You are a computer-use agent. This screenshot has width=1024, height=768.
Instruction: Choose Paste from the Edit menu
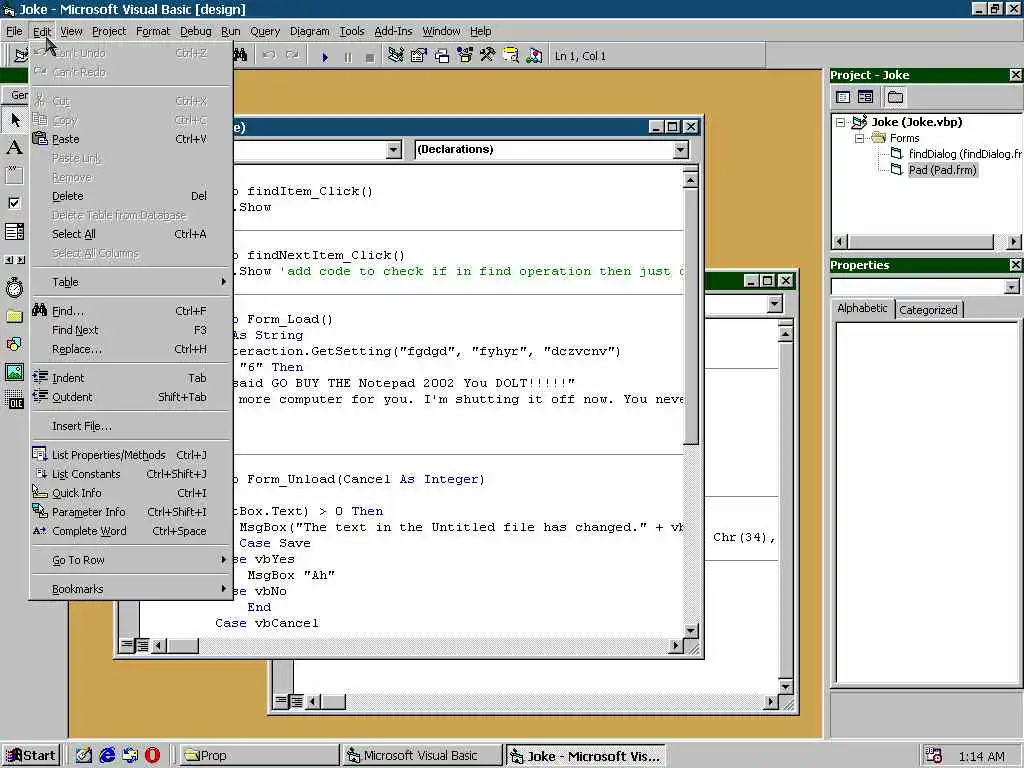pyautogui.click(x=131, y=139)
